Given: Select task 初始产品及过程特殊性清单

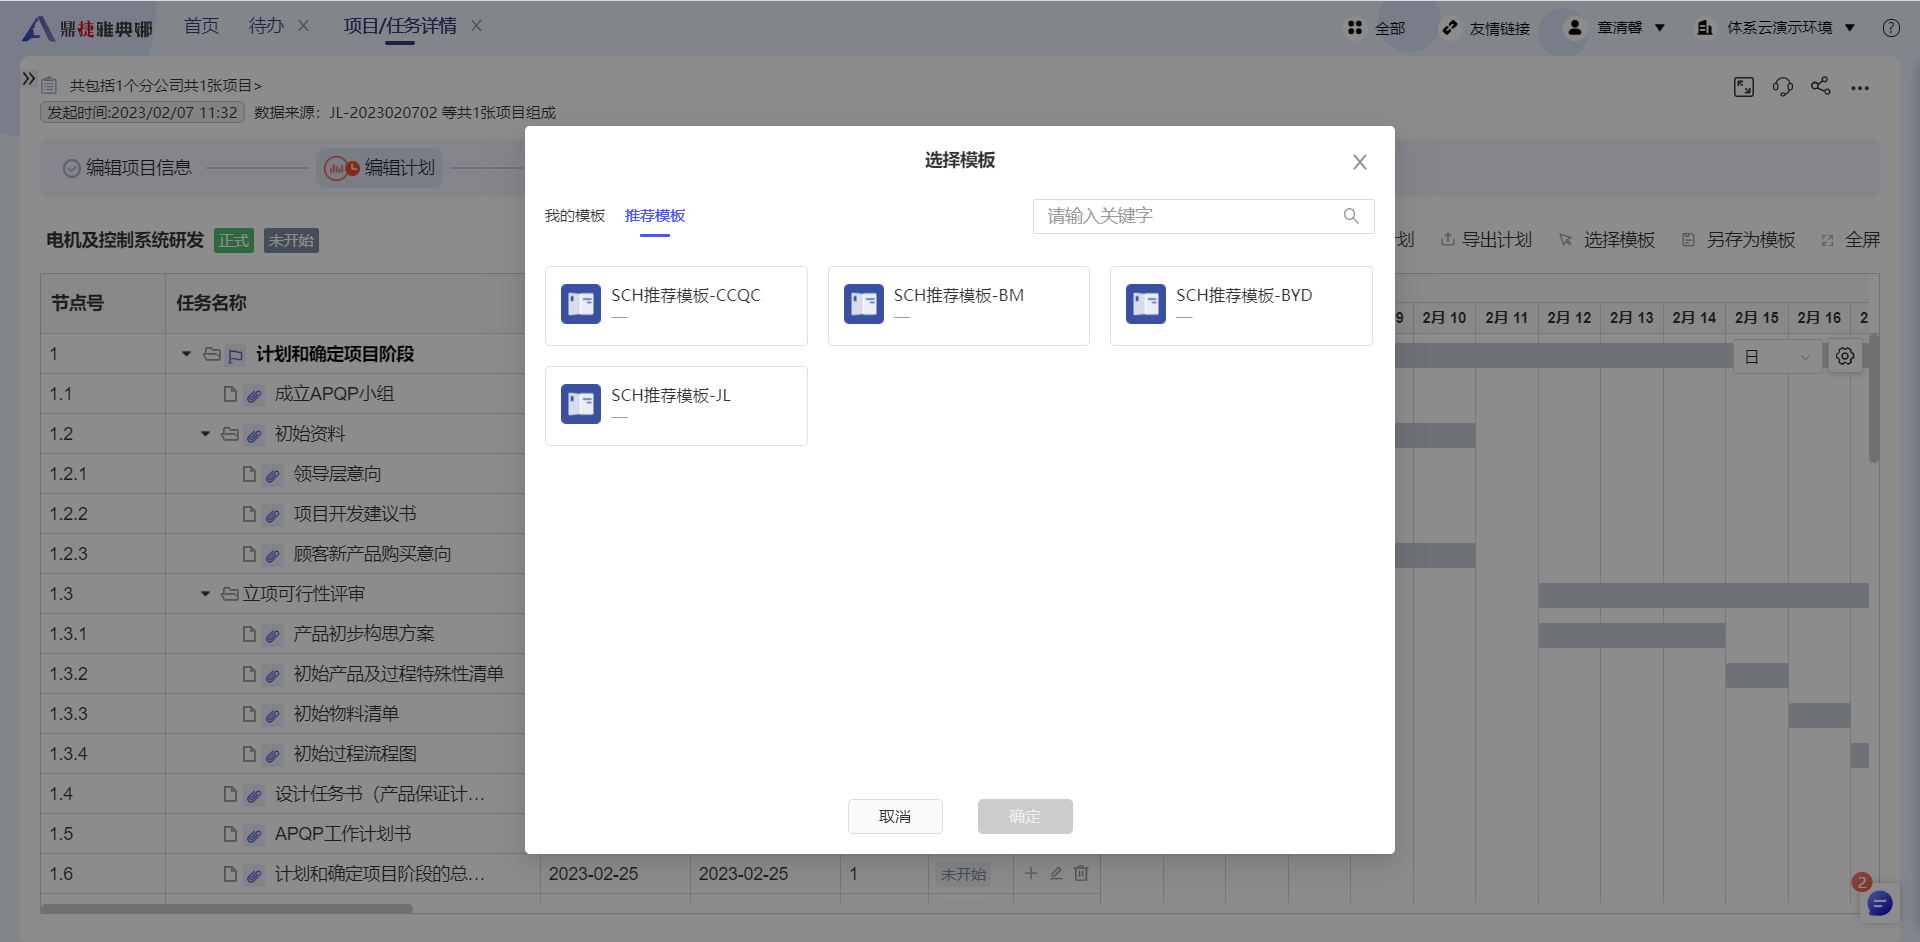Looking at the screenshot, I should click(398, 674).
